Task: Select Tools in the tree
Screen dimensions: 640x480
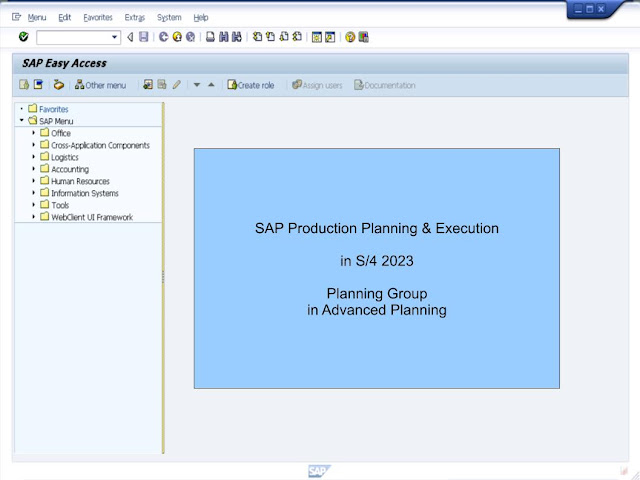Action: click(60, 205)
